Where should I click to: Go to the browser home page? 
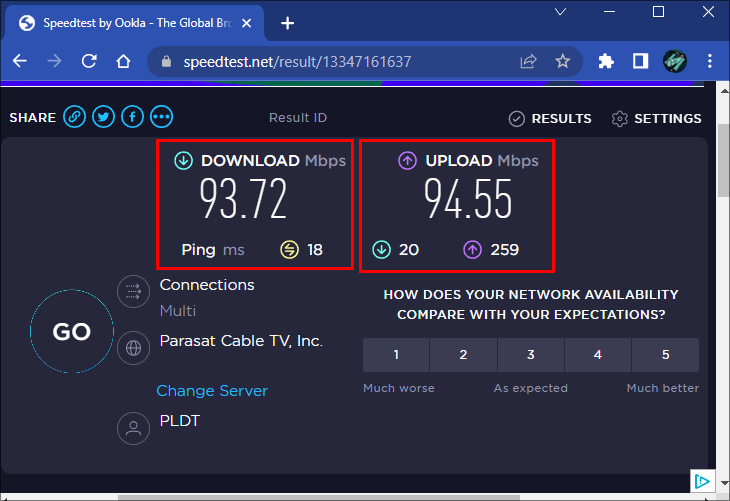click(x=123, y=61)
